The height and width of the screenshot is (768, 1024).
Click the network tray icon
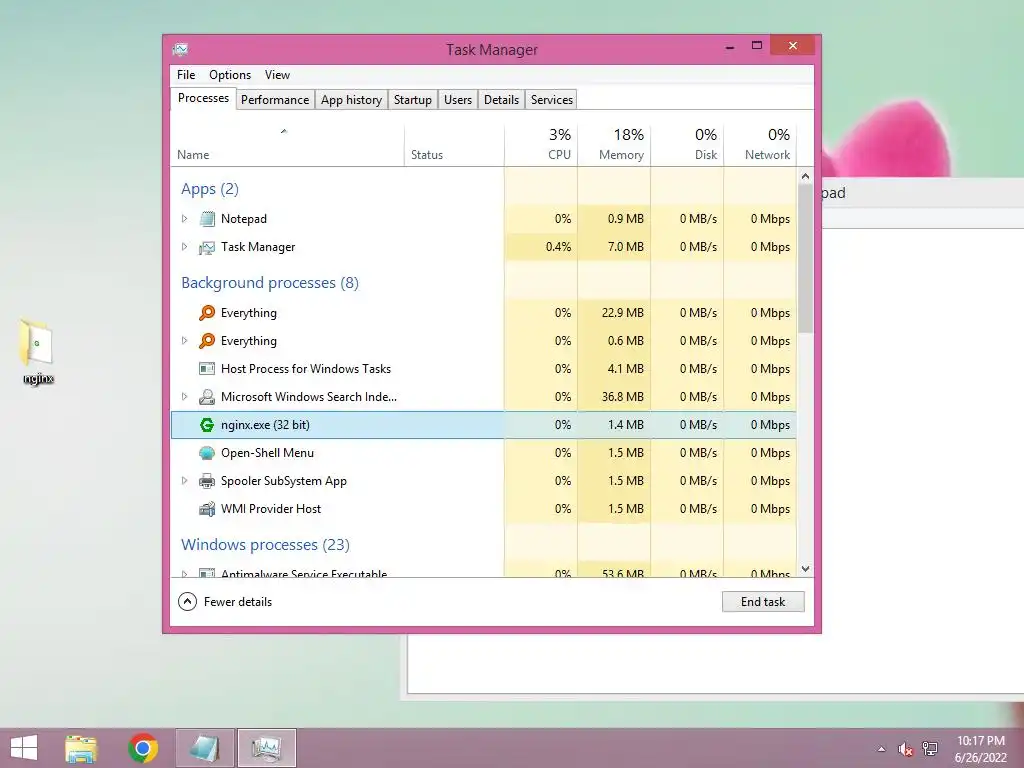click(930, 749)
